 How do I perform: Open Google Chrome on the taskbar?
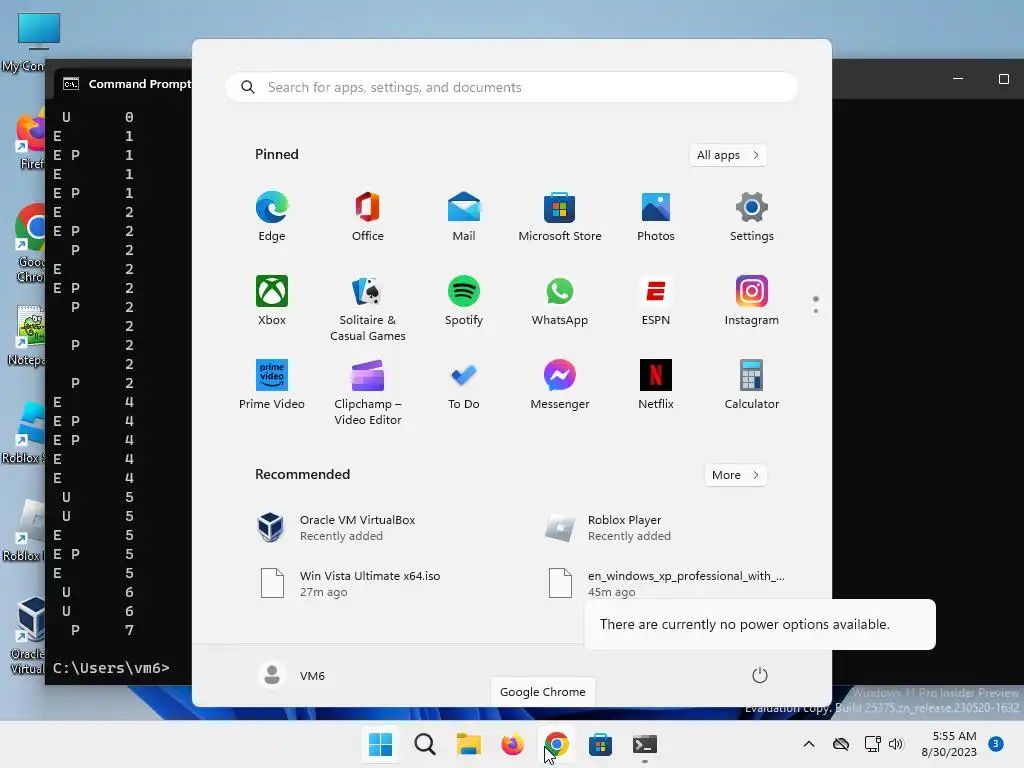coord(556,744)
